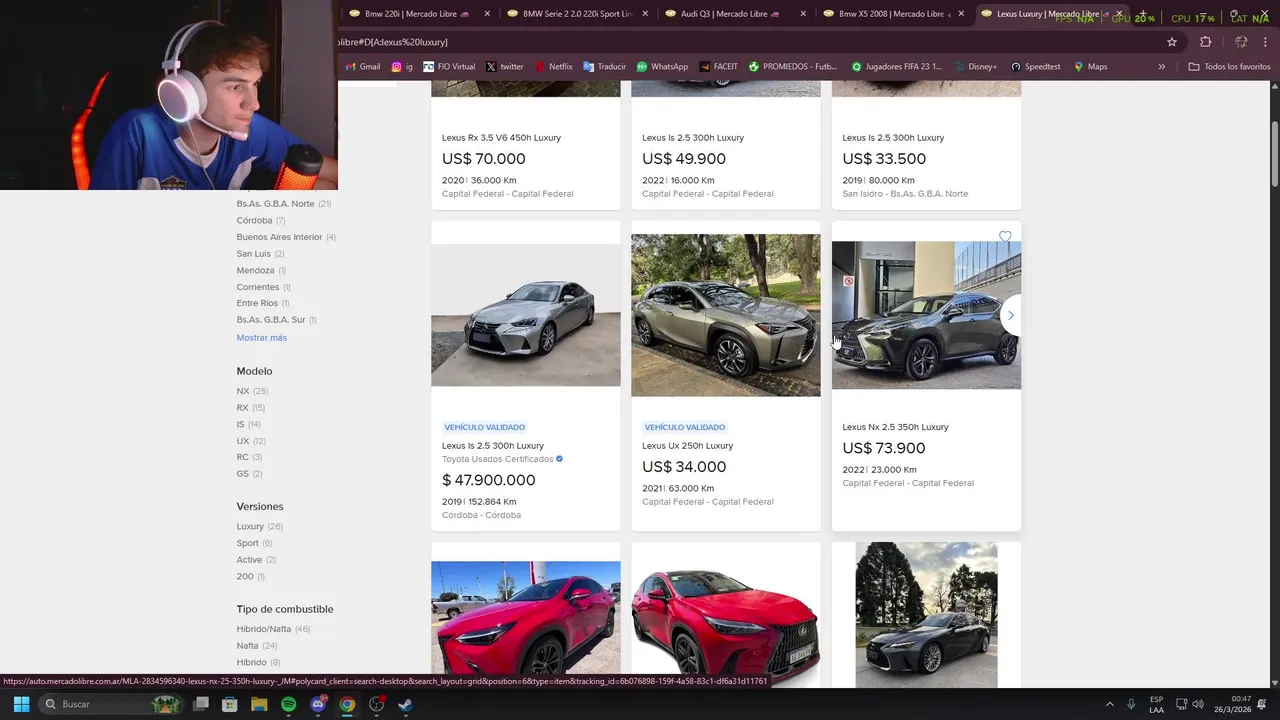The height and width of the screenshot is (720, 1280).
Task: Open Netflix bookmark
Action: 553,67
